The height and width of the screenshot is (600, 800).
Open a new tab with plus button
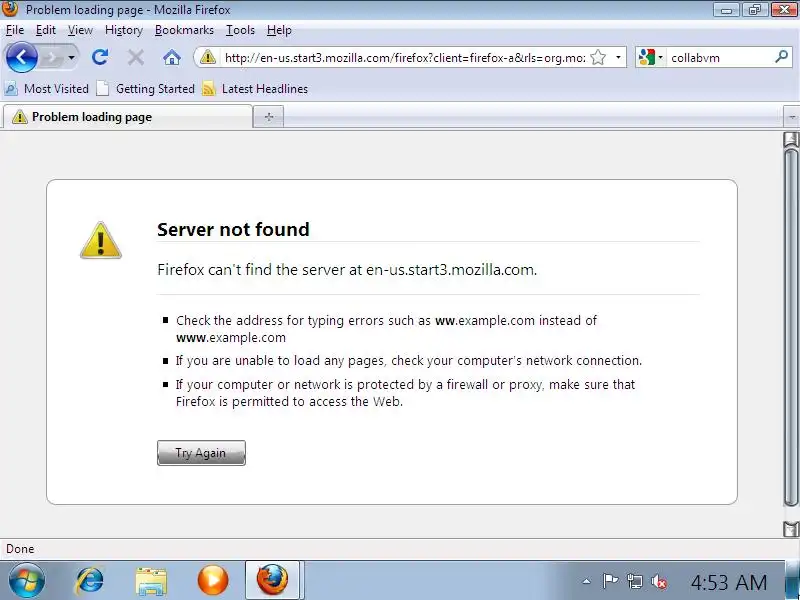[269, 117]
